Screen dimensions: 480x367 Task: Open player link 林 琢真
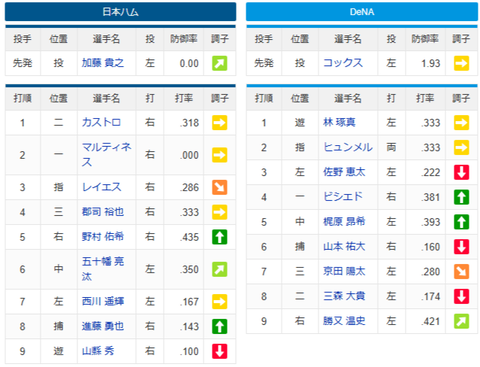(339, 123)
